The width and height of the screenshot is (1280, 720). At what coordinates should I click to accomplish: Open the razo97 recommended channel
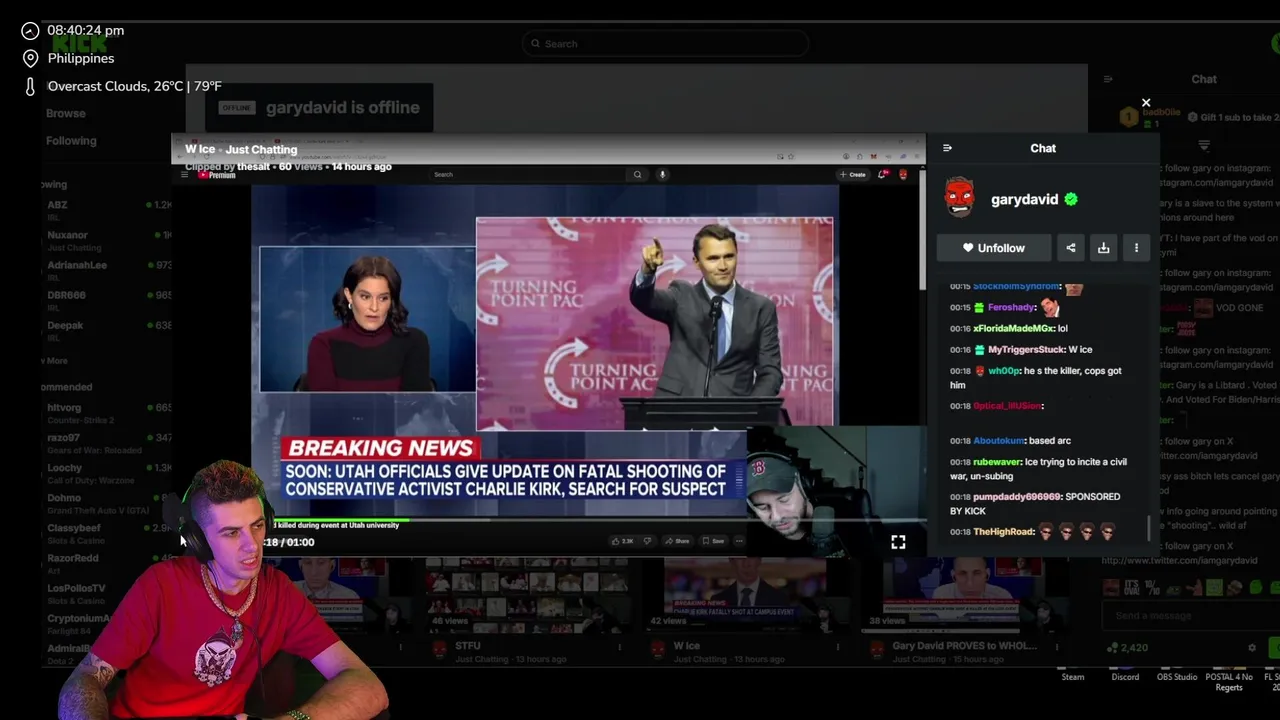coord(106,442)
